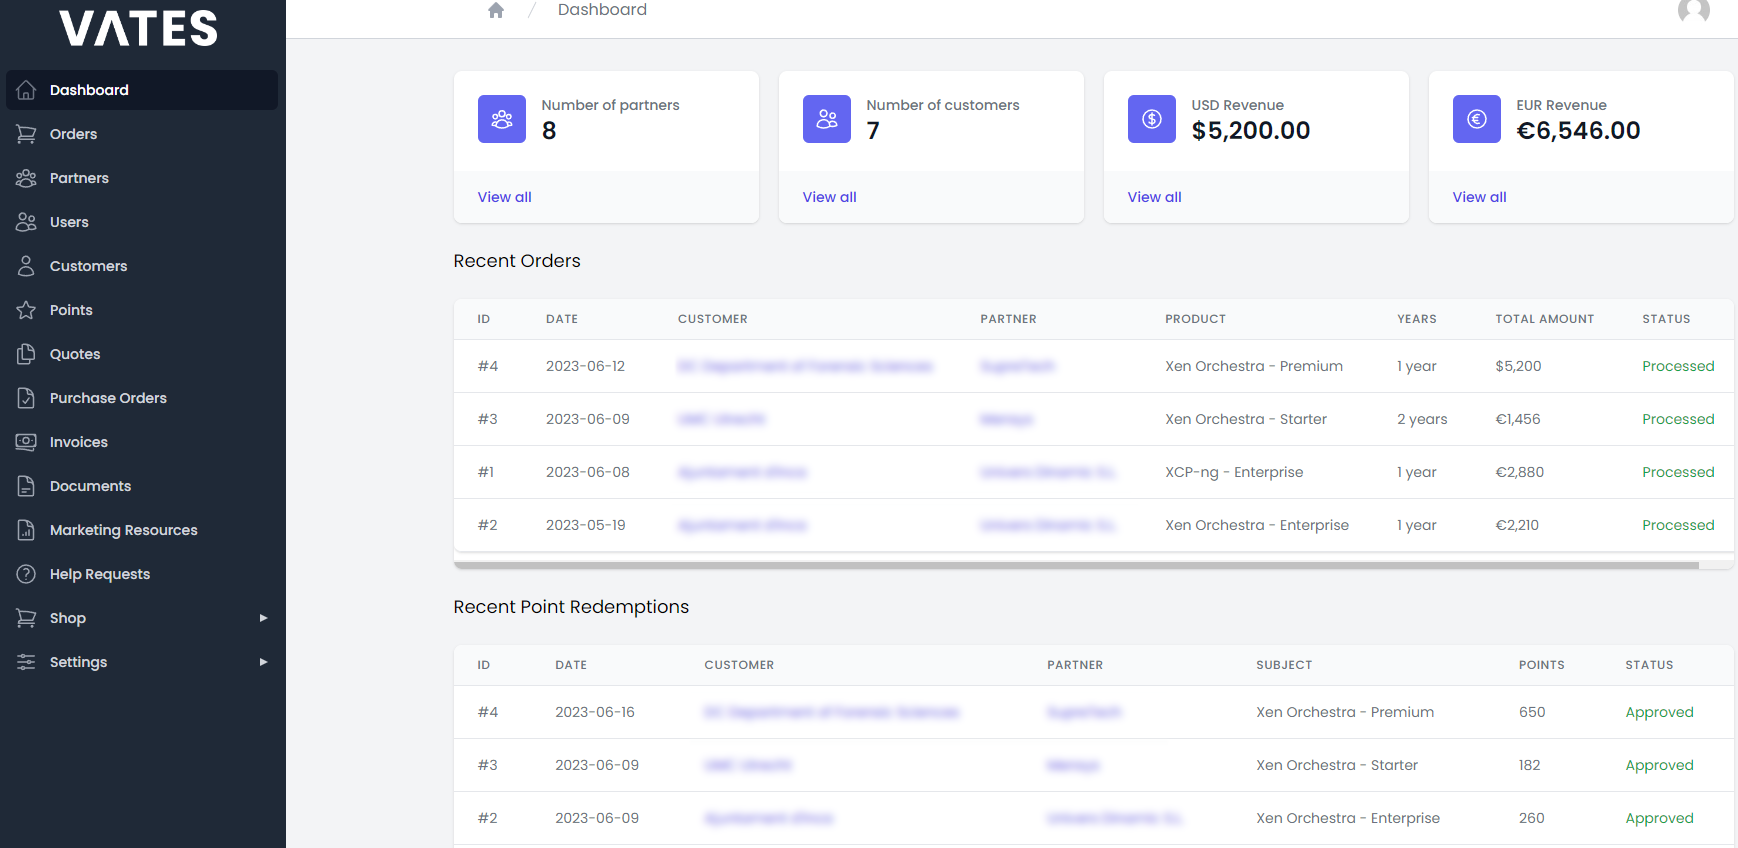View all under USD Revenue
The image size is (1738, 848).
1155,197
